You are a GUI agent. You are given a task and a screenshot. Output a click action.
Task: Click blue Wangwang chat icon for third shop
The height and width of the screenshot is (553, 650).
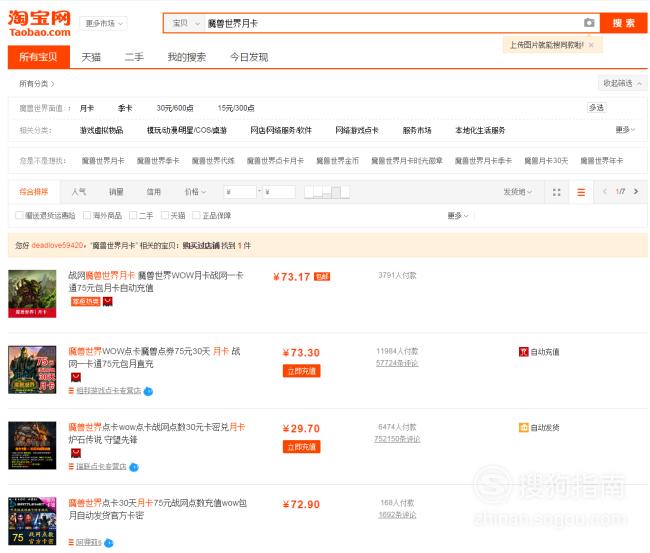tap(133, 467)
